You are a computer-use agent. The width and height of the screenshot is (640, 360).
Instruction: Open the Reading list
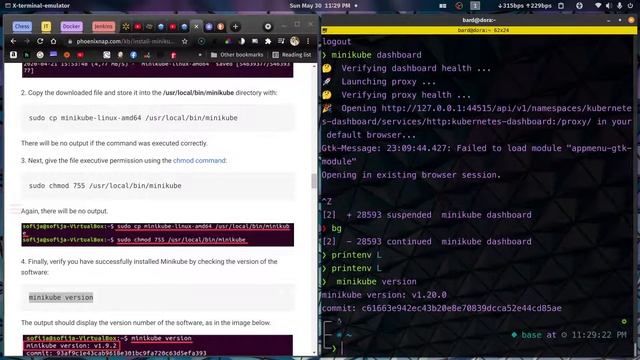(x=292, y=55)
